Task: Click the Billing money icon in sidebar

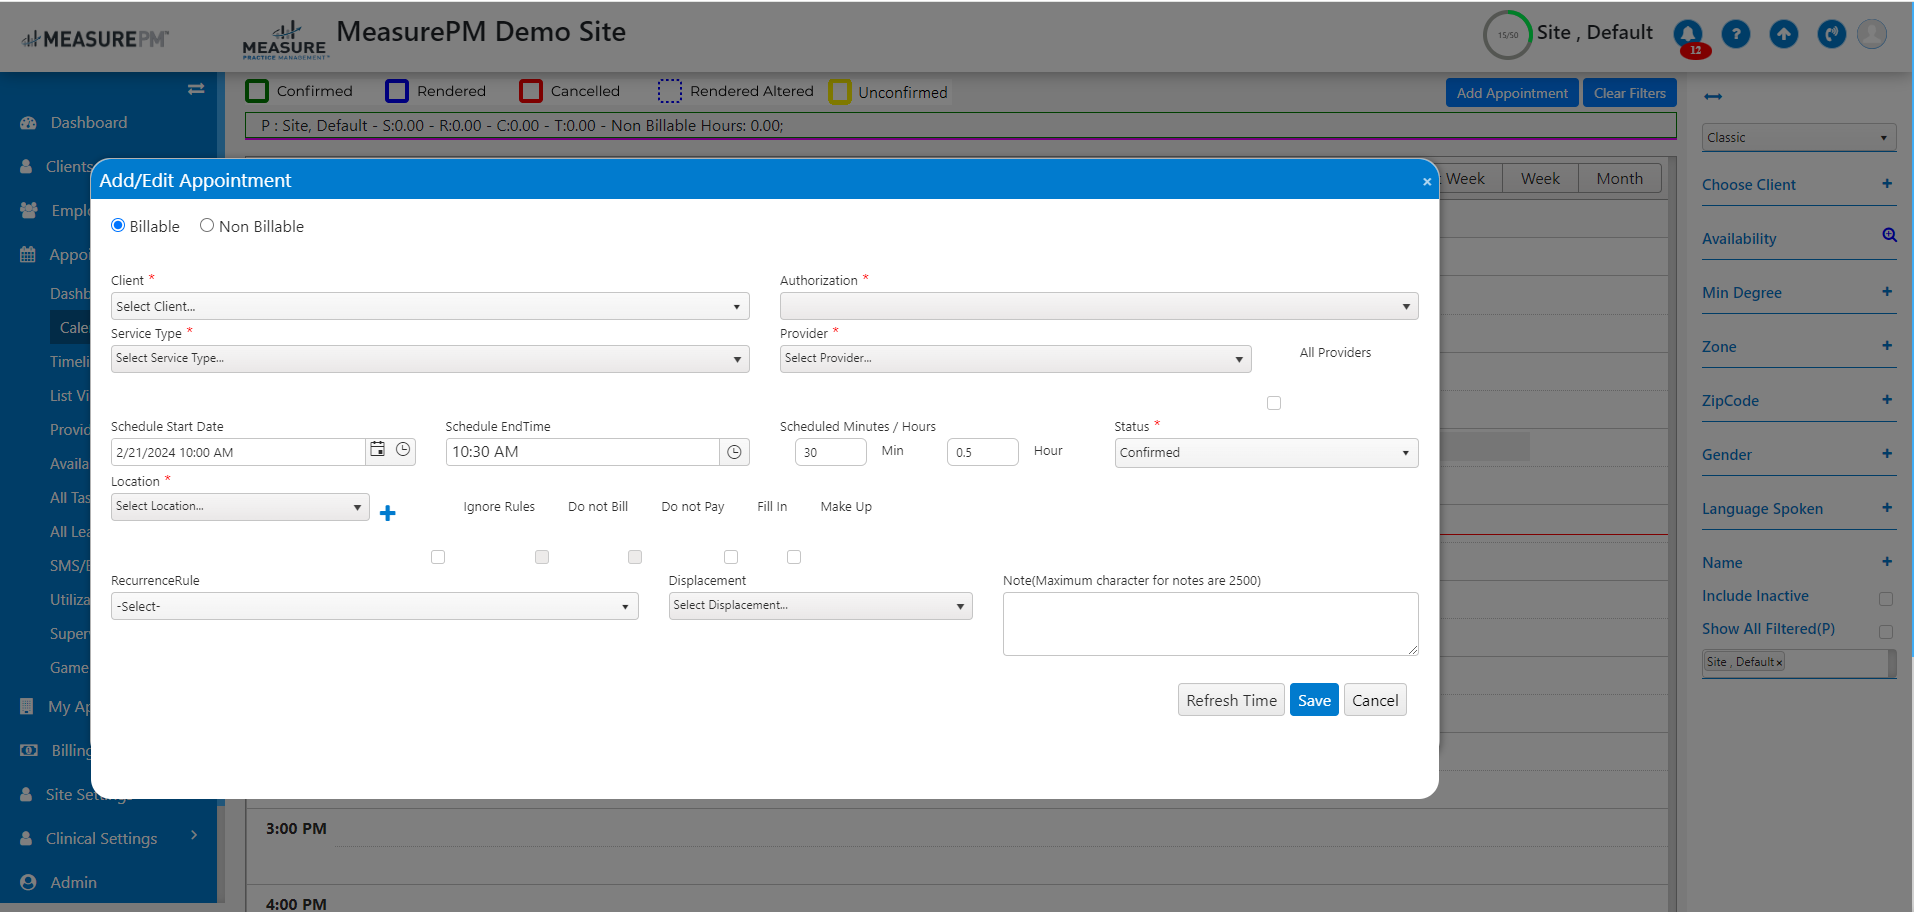Action: point(29,750)
